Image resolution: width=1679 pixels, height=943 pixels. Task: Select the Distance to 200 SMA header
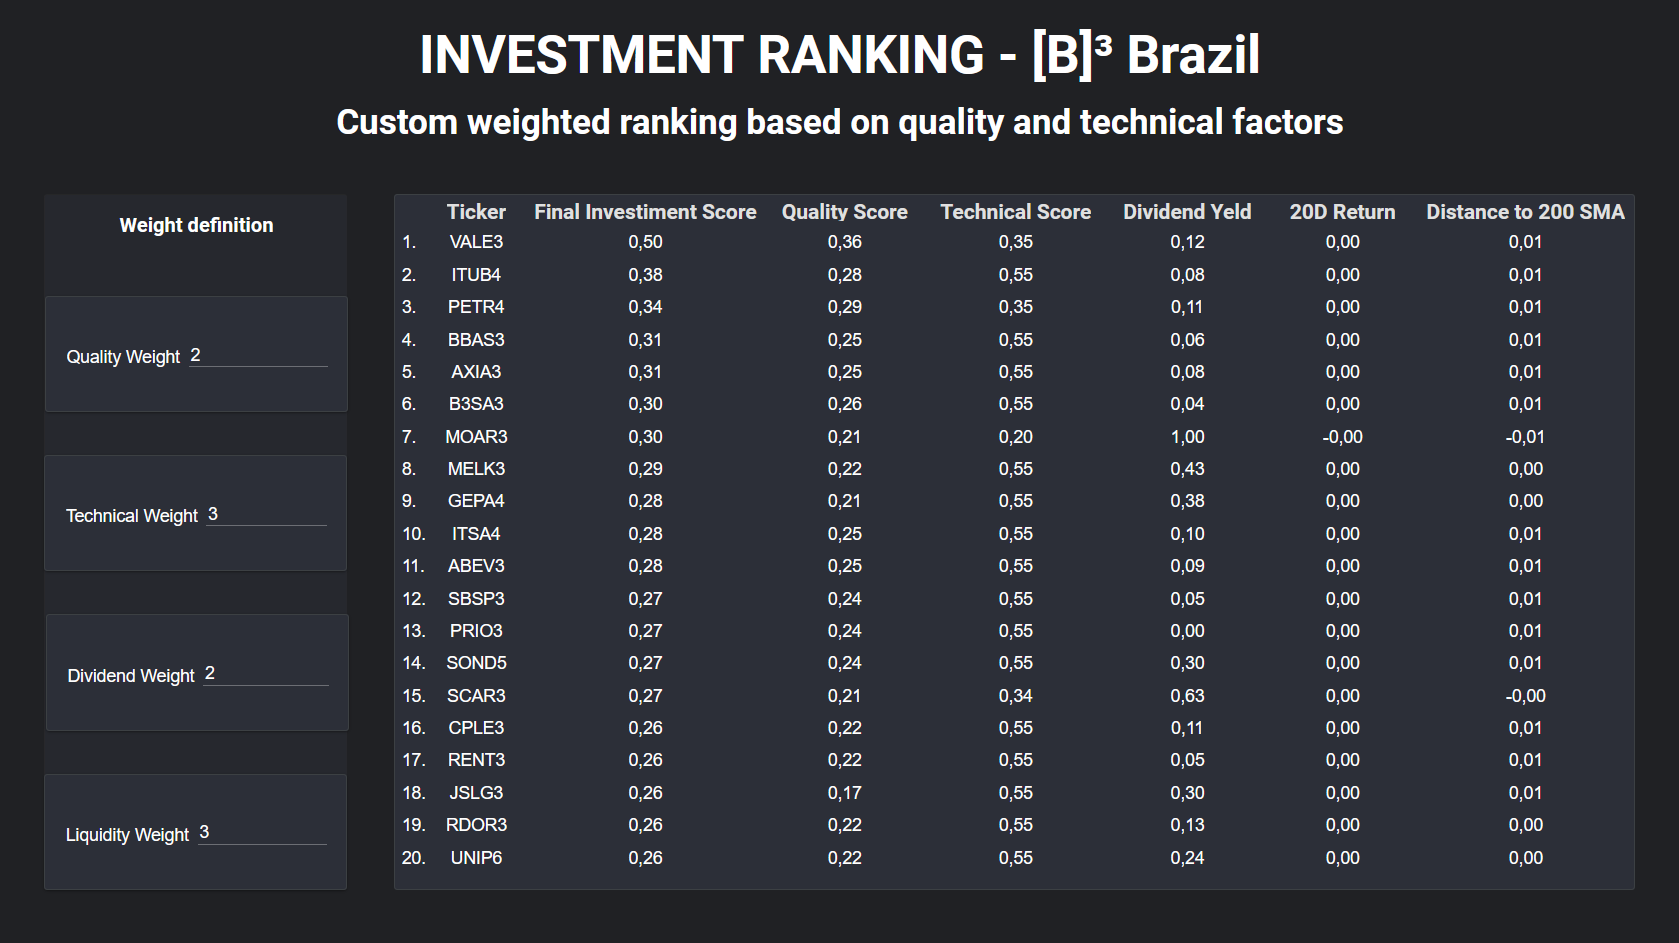point(1525,212)
